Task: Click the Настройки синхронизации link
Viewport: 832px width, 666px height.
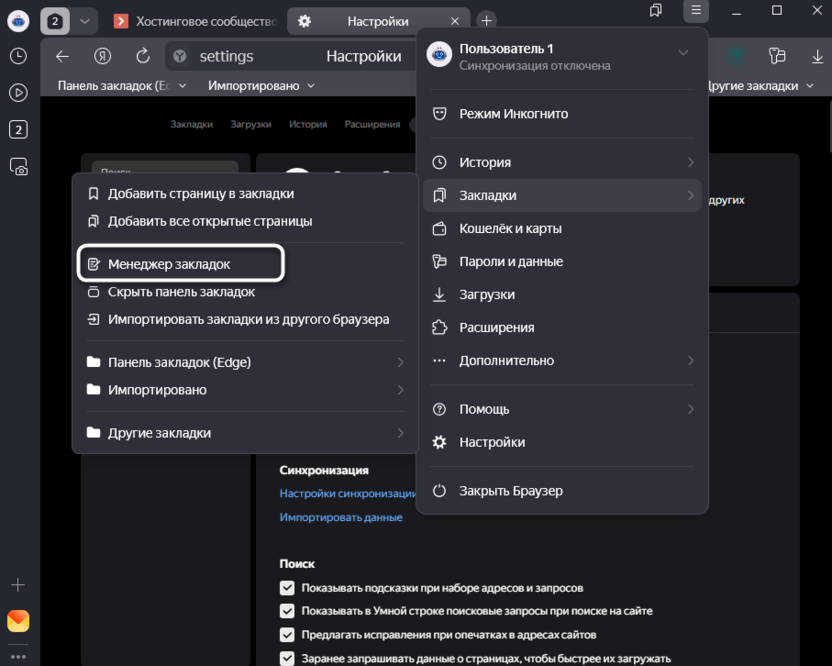Action: coord(347,493)
